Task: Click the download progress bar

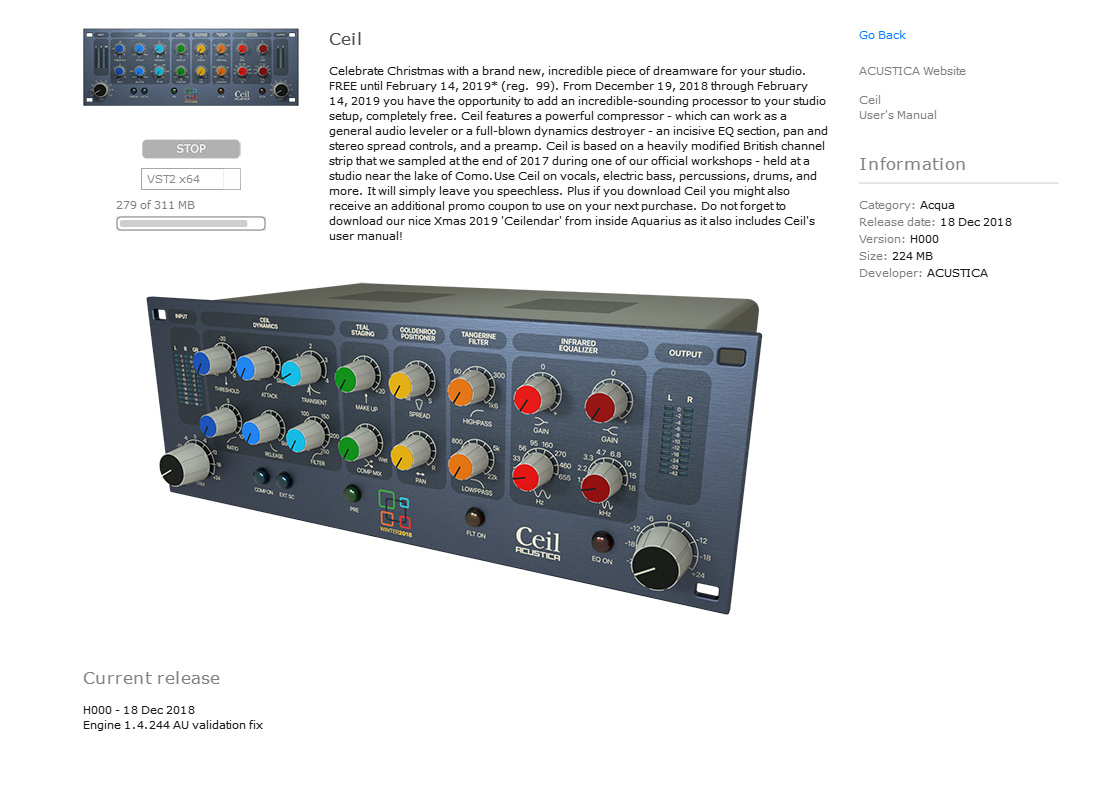Action: click(x=191, y=224)
